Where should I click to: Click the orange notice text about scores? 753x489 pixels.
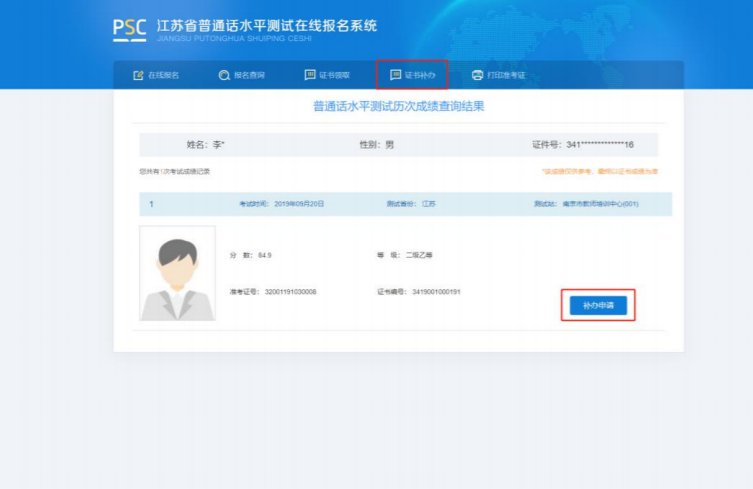click(x=599, y=171)
